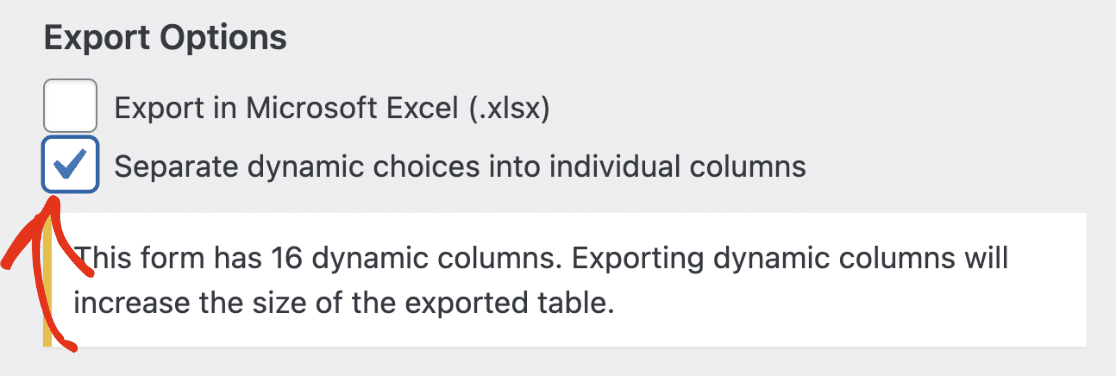
Task: Uncheck Separate dynamic choices into individual columns
Action: [70, 164]
